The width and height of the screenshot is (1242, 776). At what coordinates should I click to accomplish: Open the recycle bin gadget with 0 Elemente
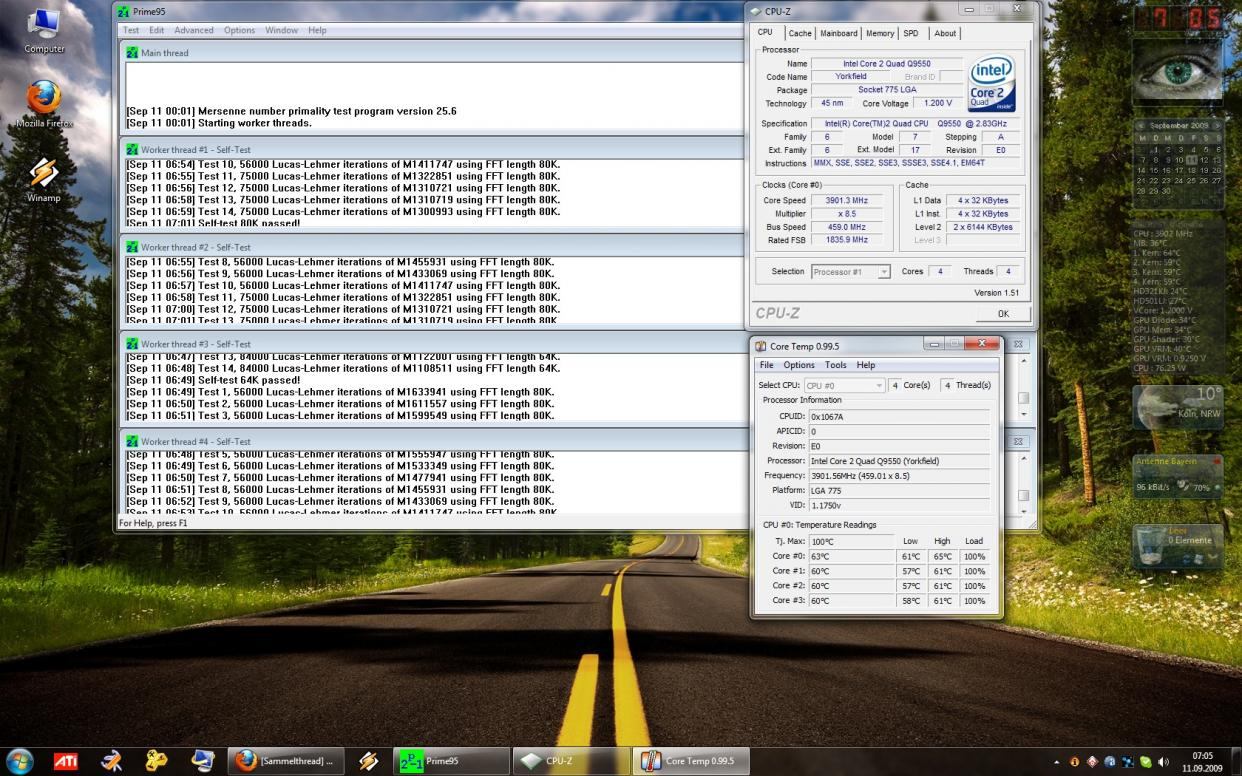coord(1177,546)
